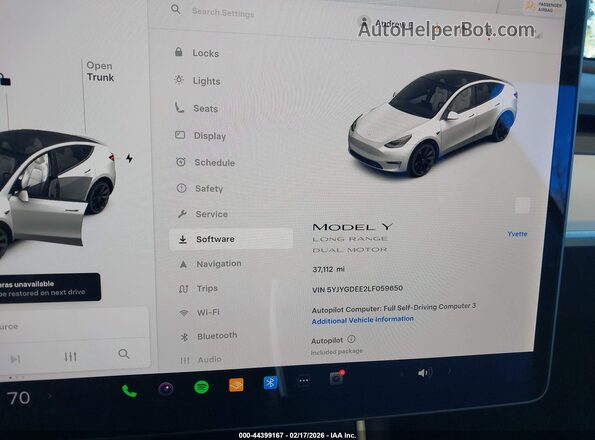Increase temperature with arrow beside 70
This screenshot has width=595, height=440.
[50, 396]
